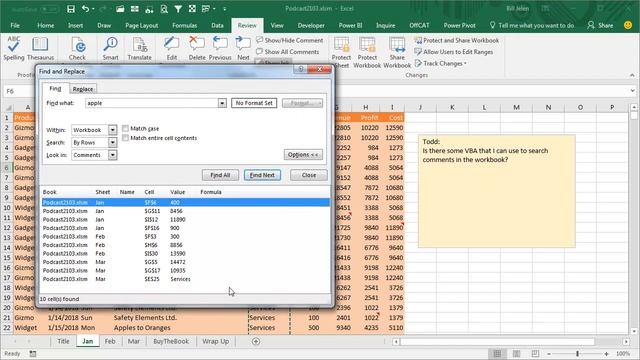This screenshot has width=640, height=360.
Task: Run the Spelling check icon
Action: tap(14, 48)
